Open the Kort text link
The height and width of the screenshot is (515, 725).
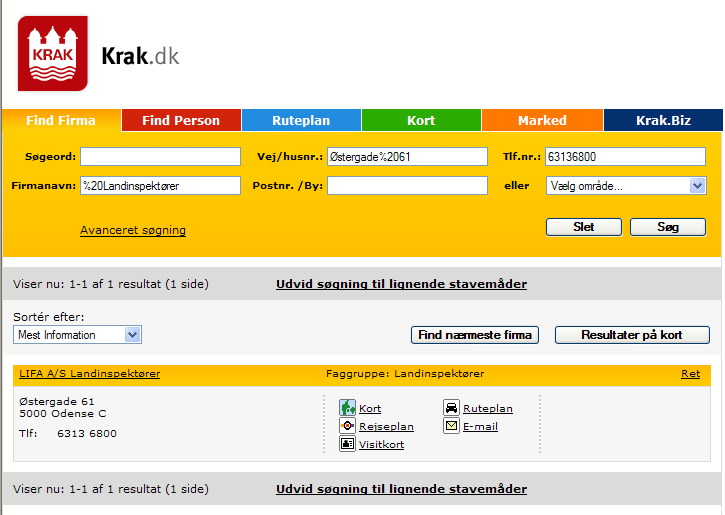[370, 409]
